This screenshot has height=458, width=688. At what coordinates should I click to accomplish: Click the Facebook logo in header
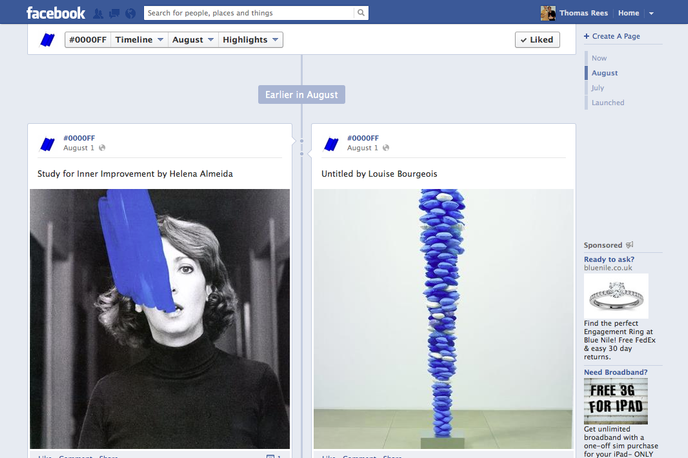[x=56, y=13]
